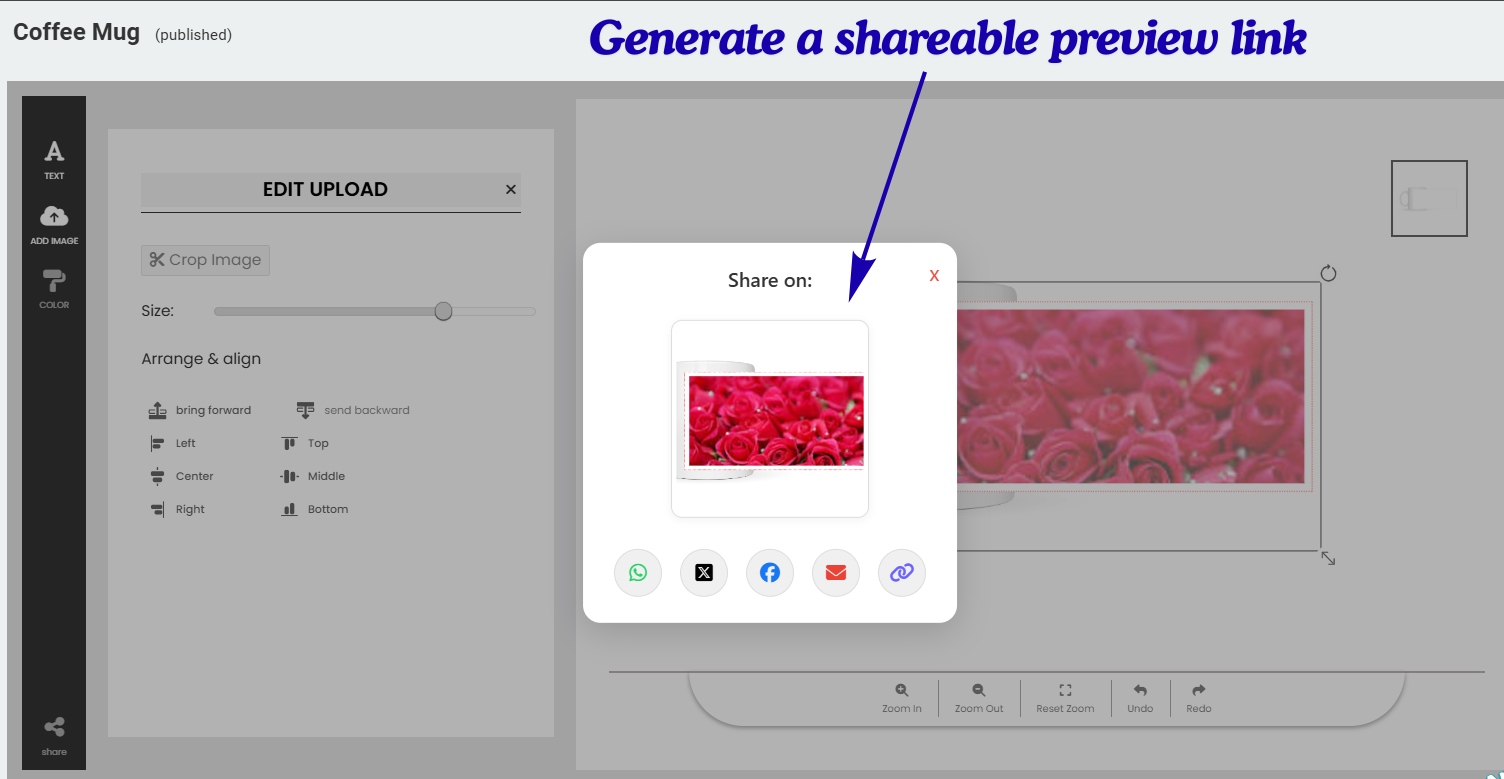Click bring forward arrange option
The height and width of the screenshot is (779, 1504).
pos(200,410)
